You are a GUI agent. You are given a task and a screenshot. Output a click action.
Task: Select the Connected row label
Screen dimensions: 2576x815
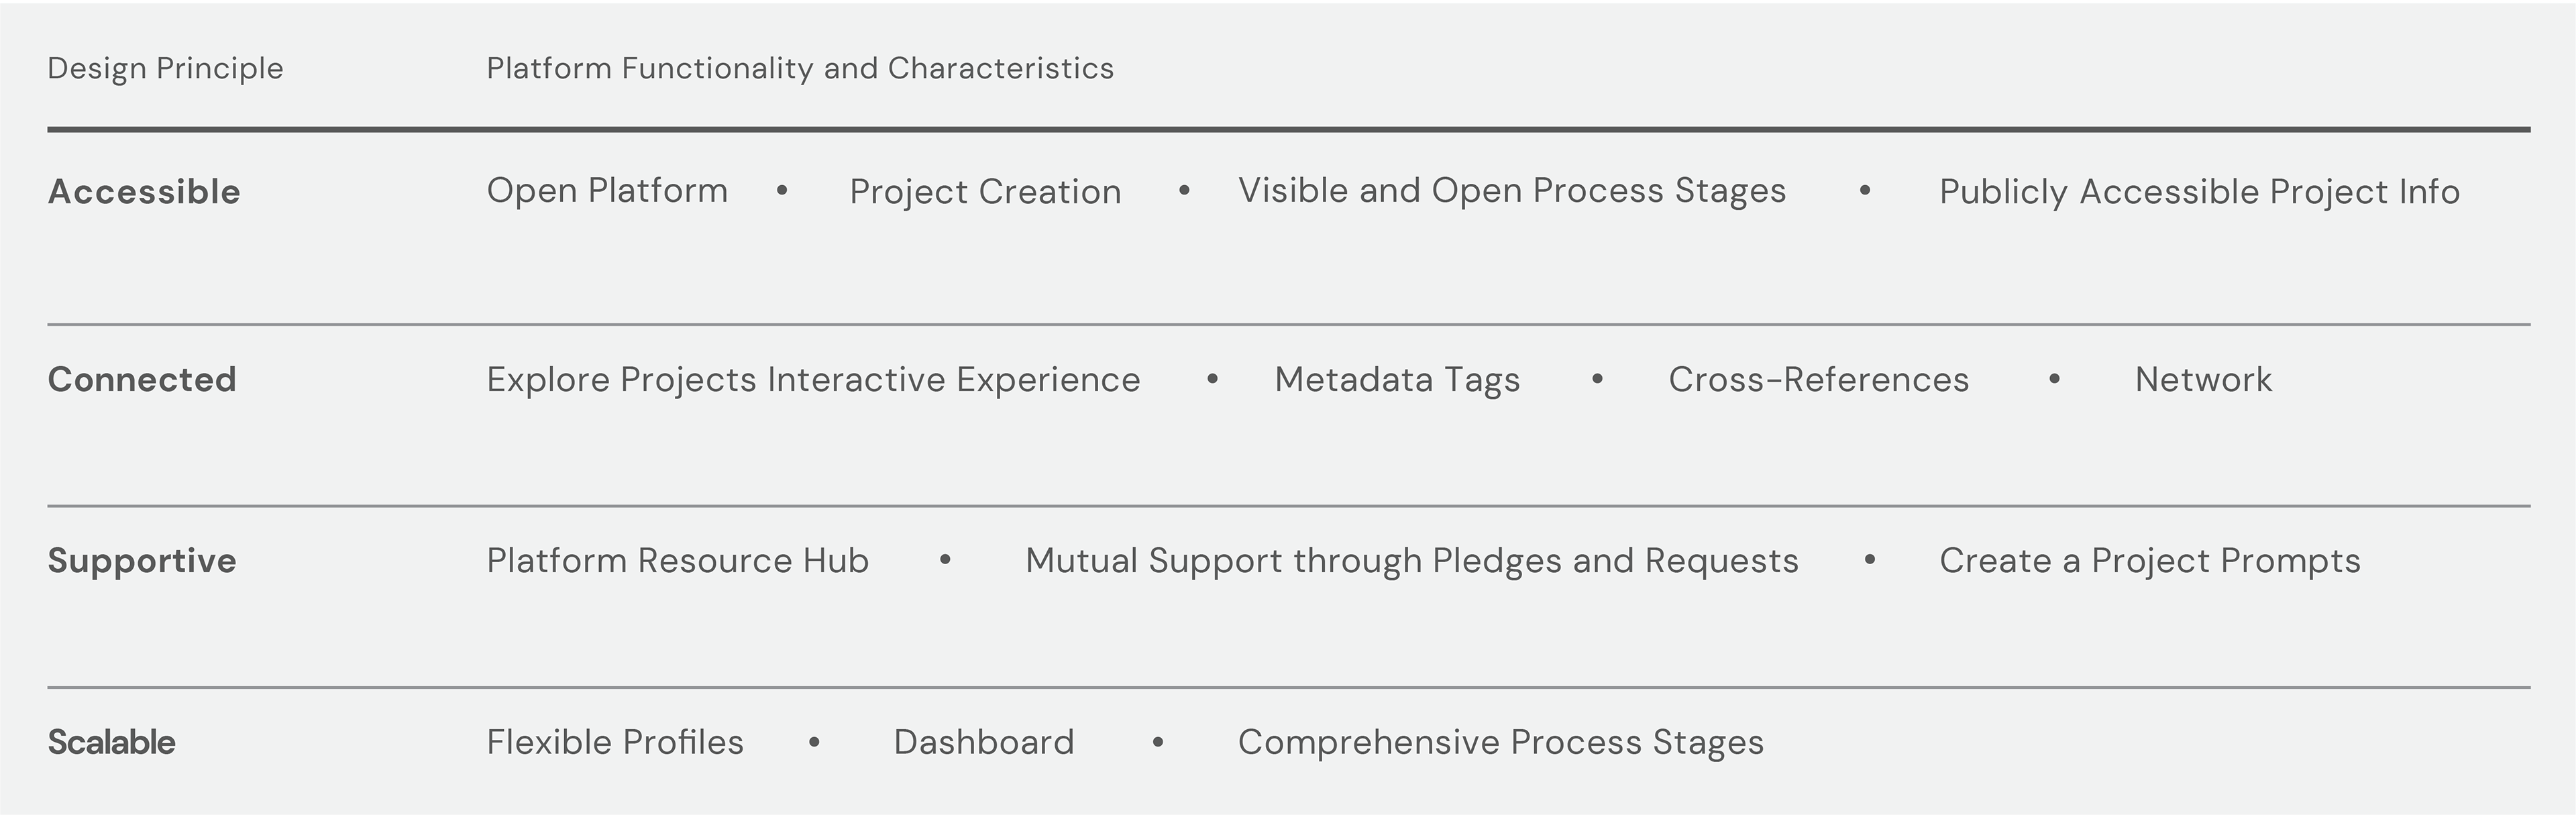click(x=142, y=379)
